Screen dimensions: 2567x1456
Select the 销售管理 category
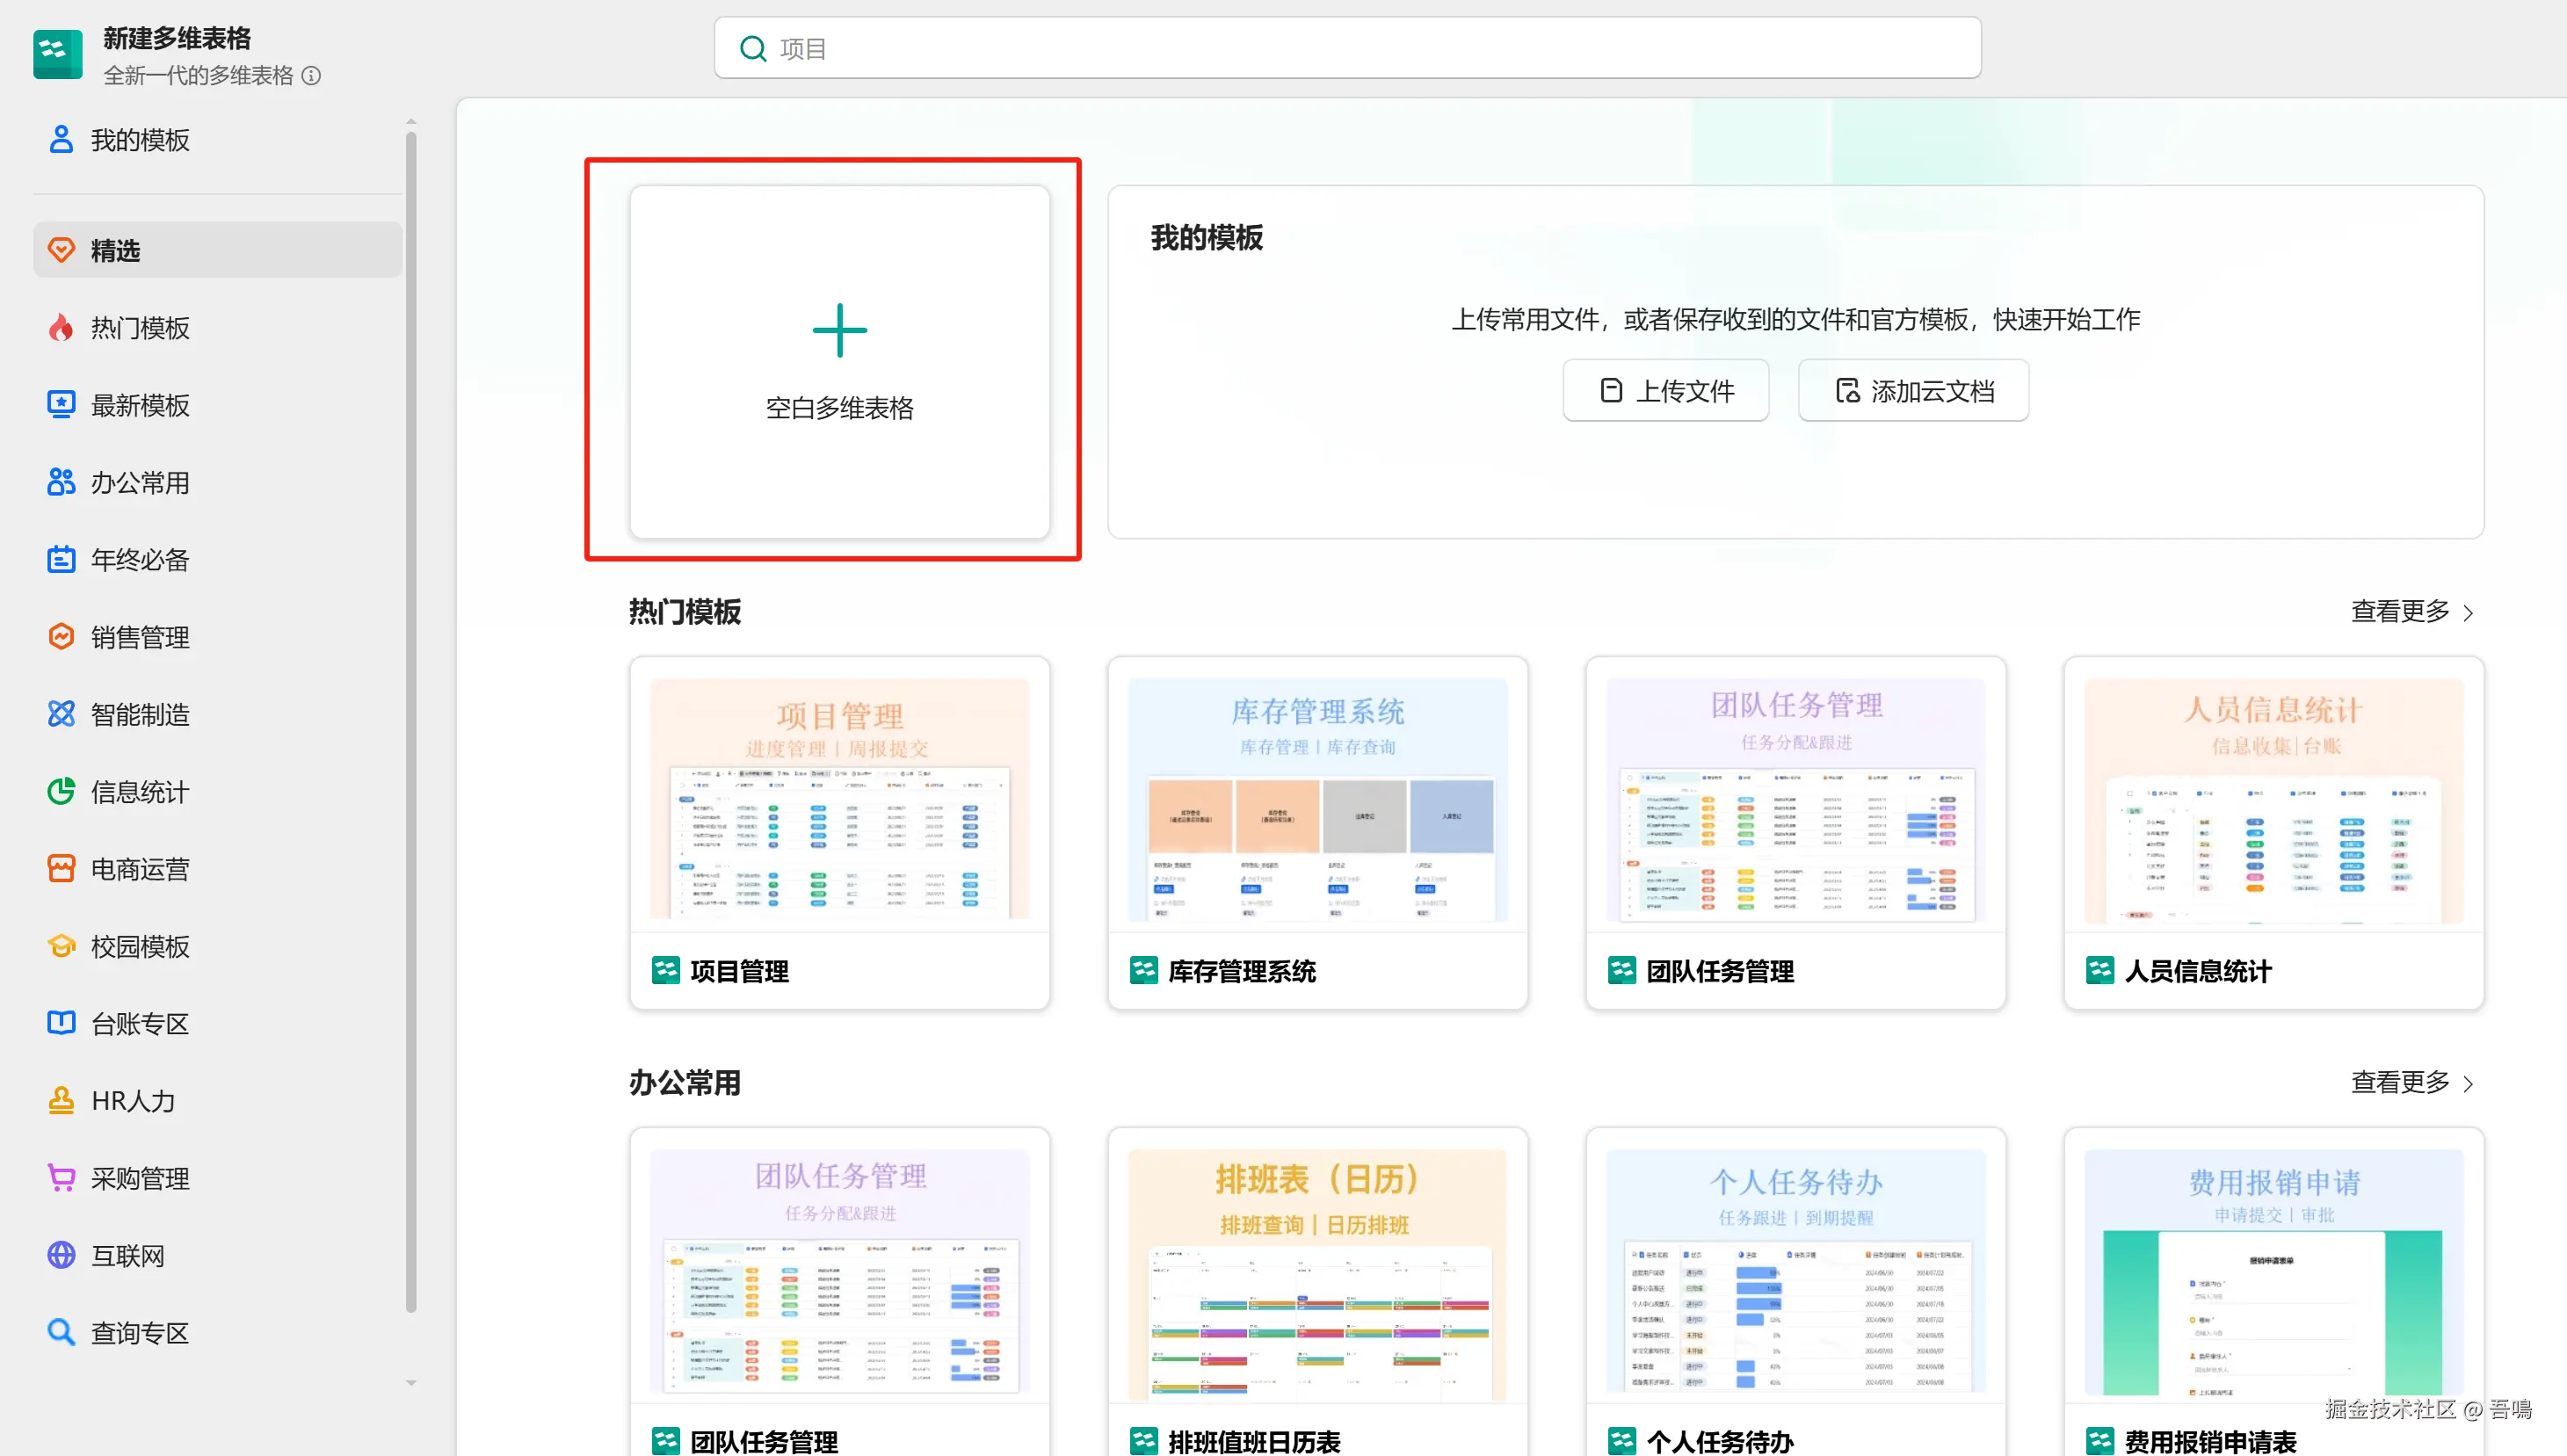pos(140,637)
